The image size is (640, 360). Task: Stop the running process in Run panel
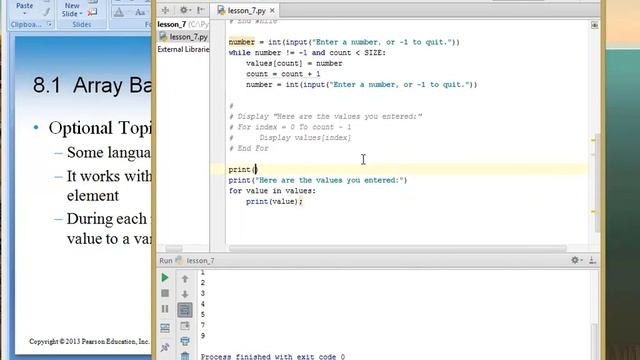click(165, 293)
